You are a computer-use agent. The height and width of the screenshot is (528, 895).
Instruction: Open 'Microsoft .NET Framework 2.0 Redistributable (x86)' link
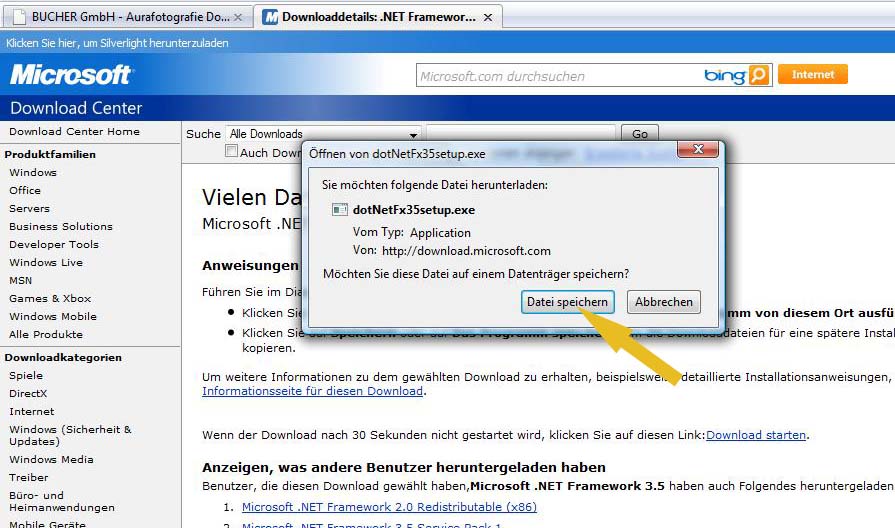[x=389, y=507]
